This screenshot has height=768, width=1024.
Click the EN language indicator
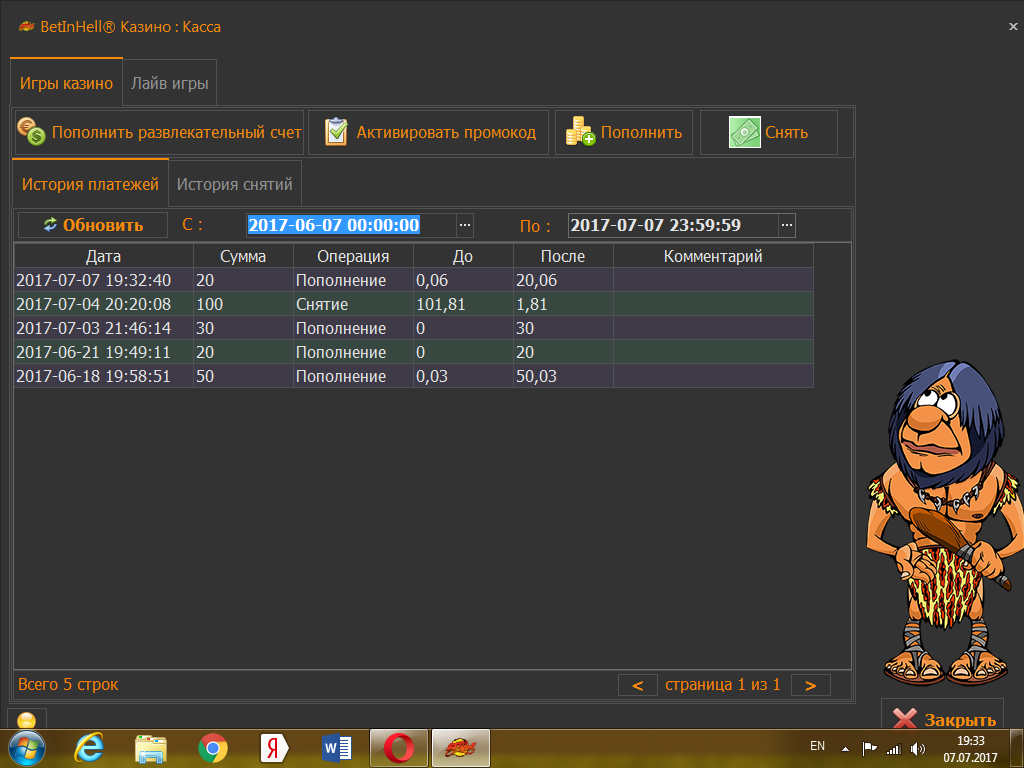click(x=817, y=746)
